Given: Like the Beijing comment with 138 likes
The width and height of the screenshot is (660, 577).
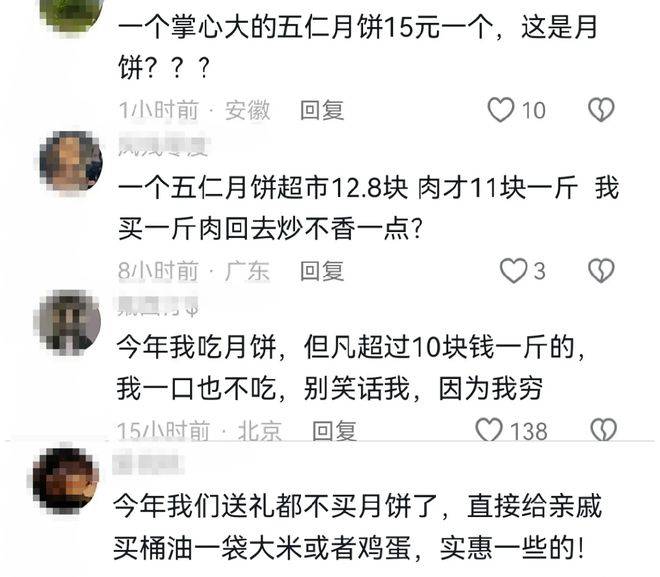Looking at the screenshot, I should point(489,430).
